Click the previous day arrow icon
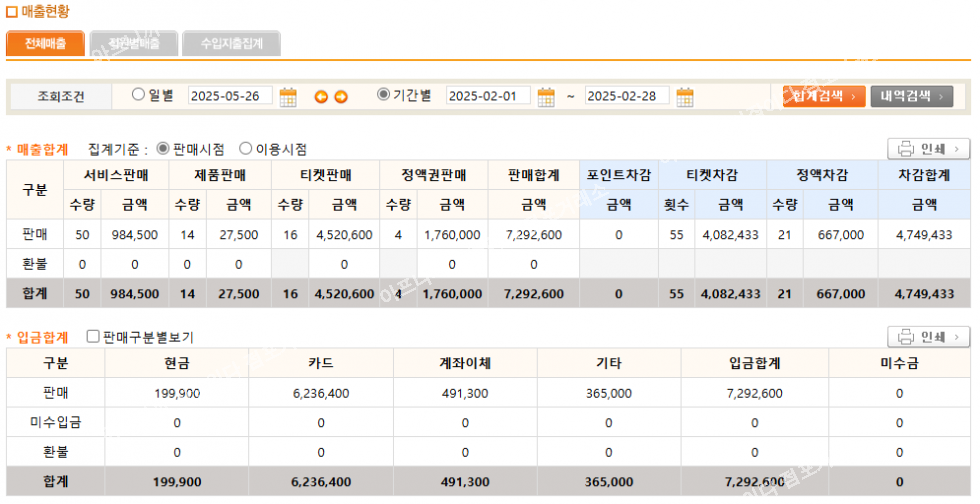Image resolution: width=980 pixels, height=504 pixels. coord(321,97)
